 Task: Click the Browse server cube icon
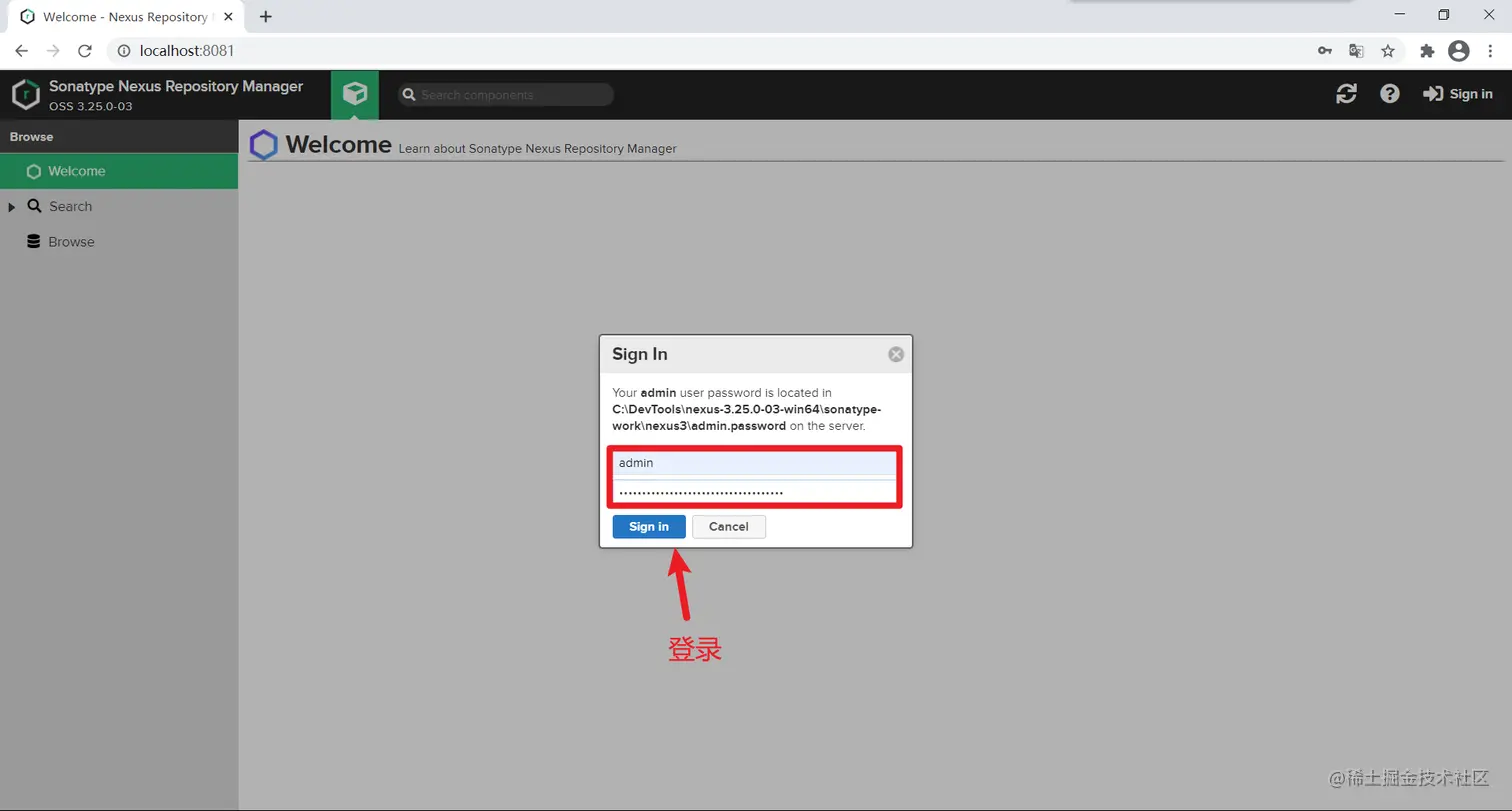click(355, 94)
